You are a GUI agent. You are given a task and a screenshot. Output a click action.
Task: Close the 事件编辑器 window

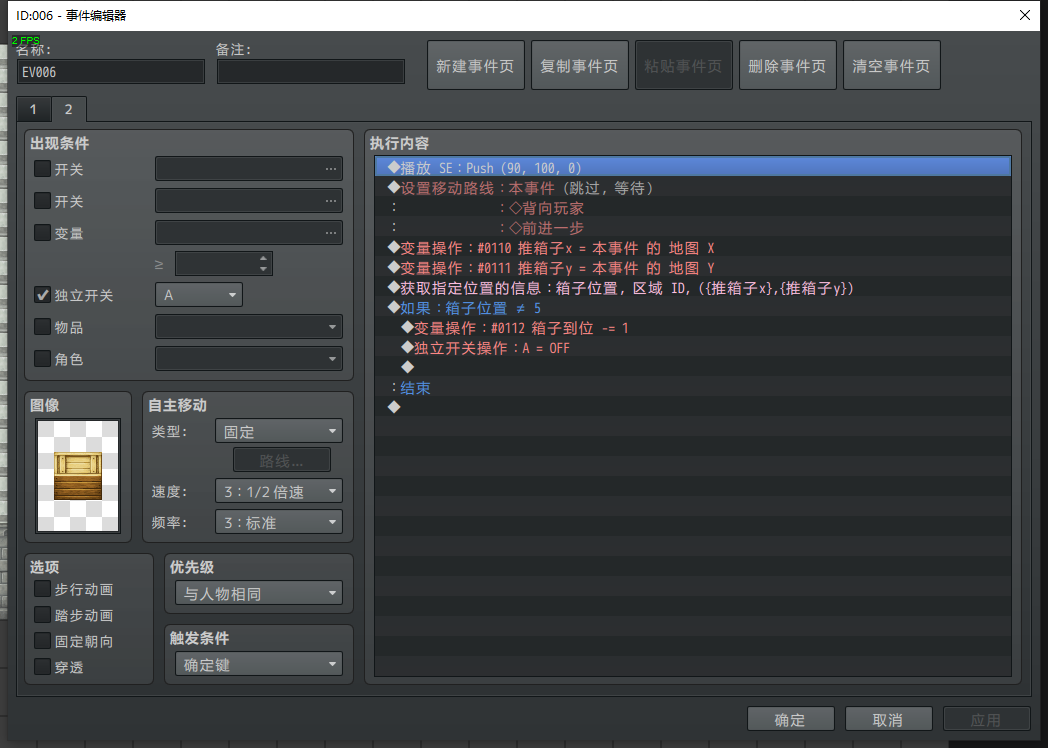click(1025, 15)
